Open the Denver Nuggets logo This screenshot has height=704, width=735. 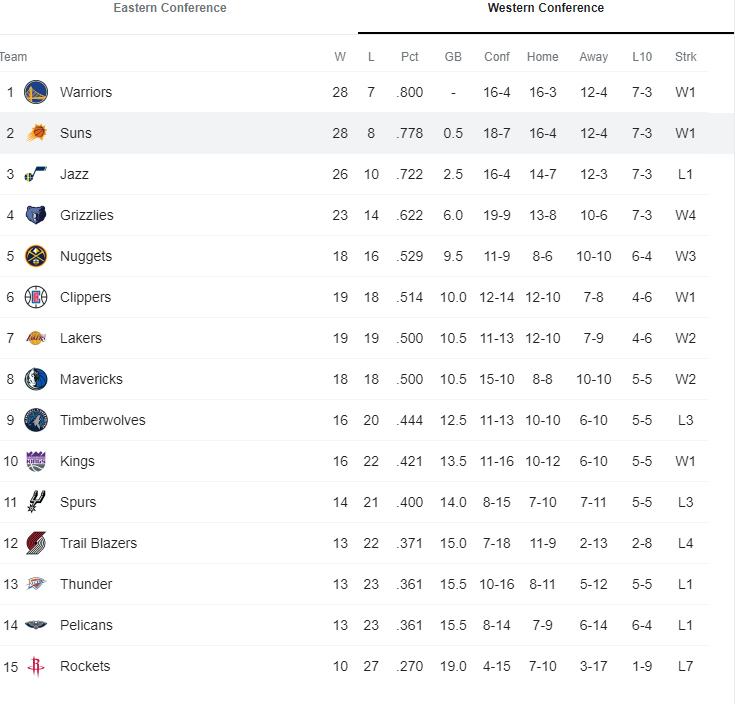36,256
